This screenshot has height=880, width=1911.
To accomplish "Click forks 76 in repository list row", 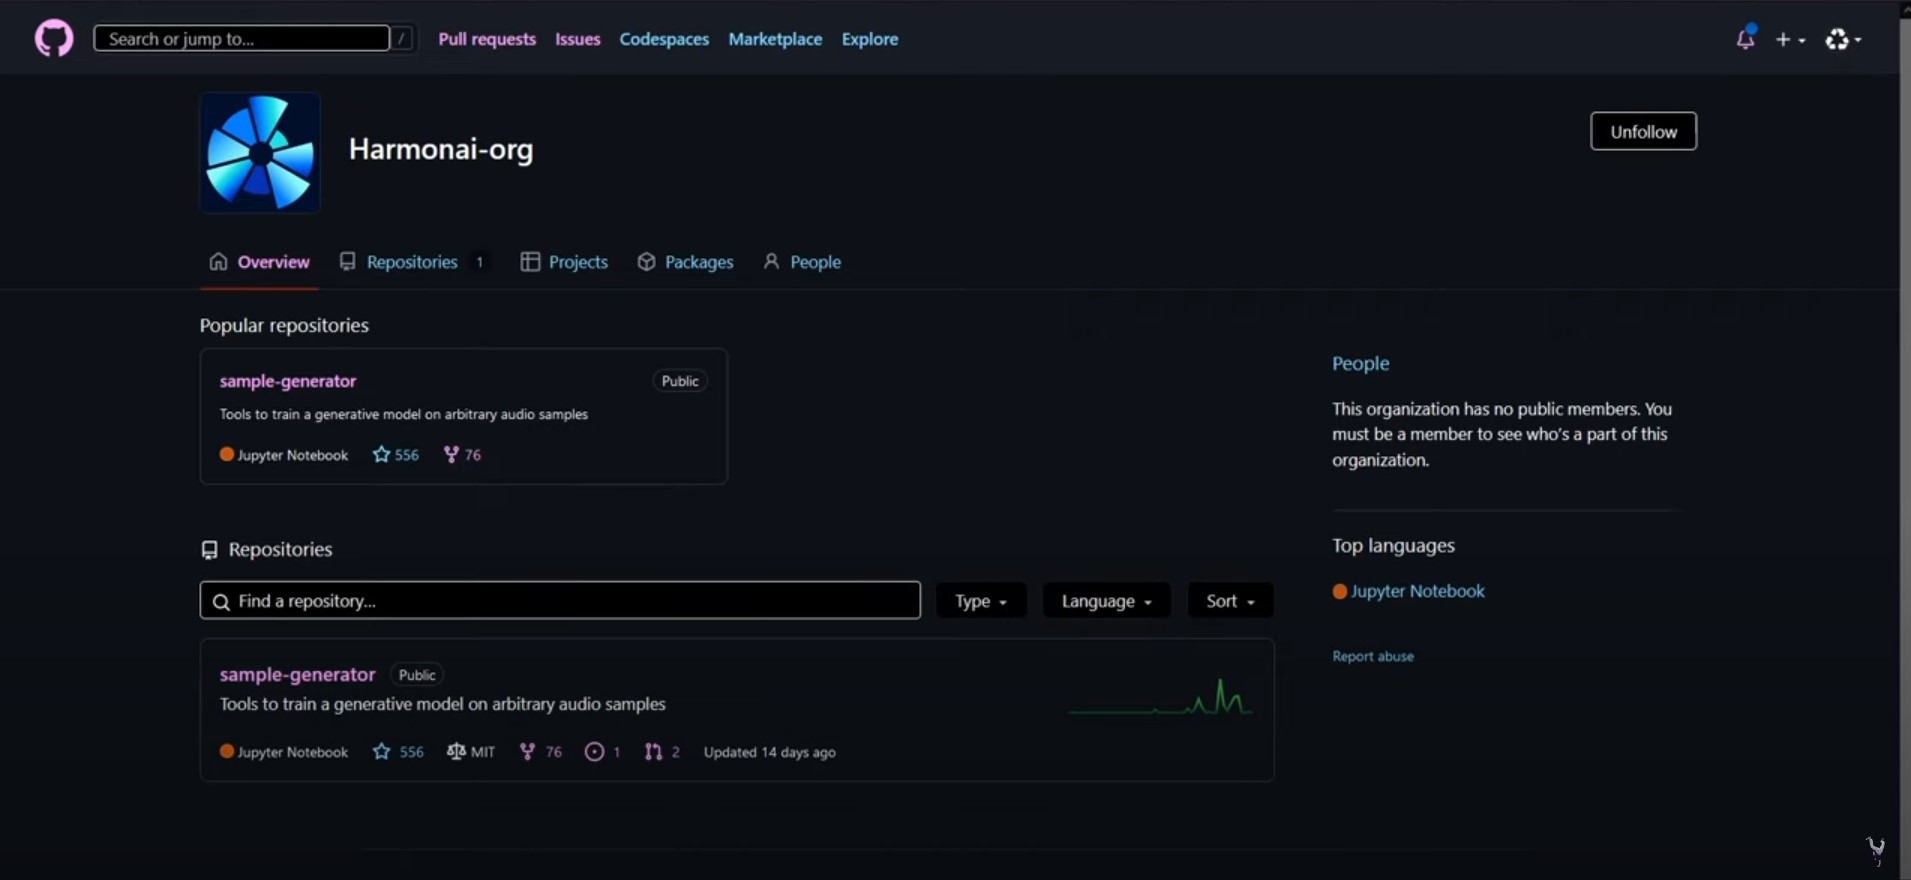I will [x=541, y=752].
